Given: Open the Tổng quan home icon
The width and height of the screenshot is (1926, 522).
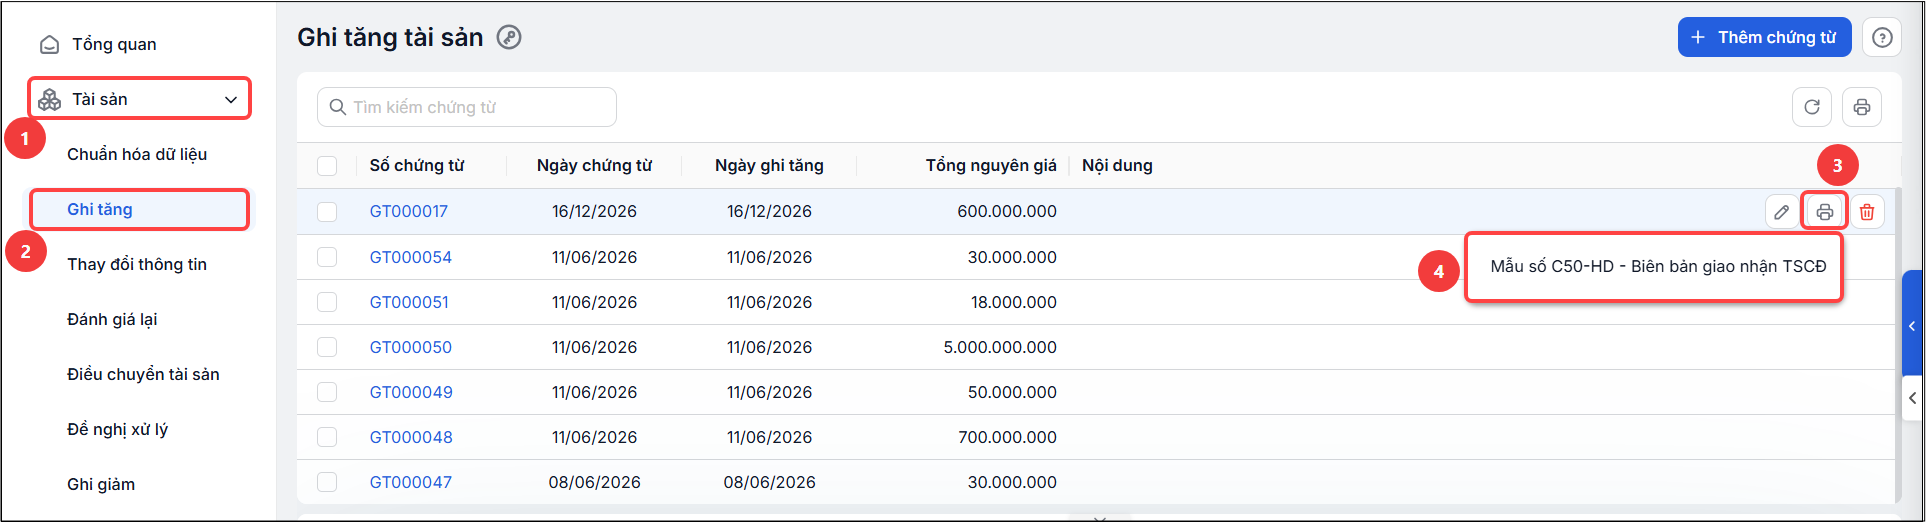Looking at the screenshot, I should [x=49, y=45].
